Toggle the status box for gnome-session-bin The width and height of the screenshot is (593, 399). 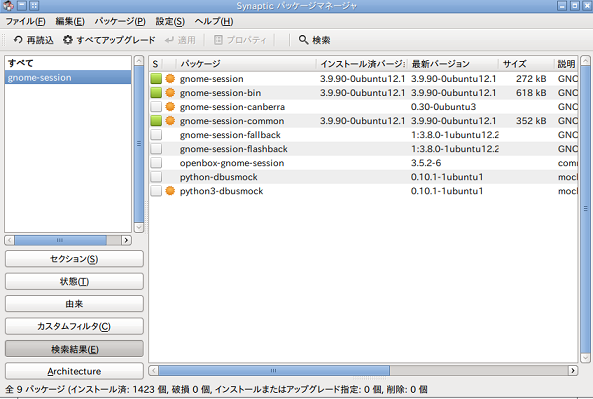pyautogui.click(x=156, y=93)
